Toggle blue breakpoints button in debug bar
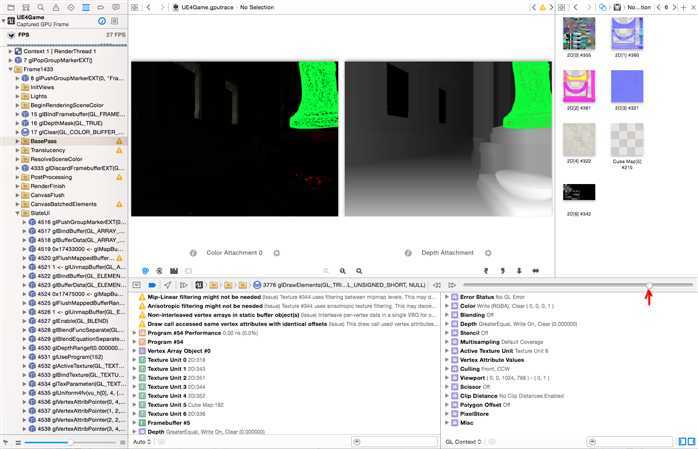The width and height of the screenshot is (698, 449). tap(152, 285)
